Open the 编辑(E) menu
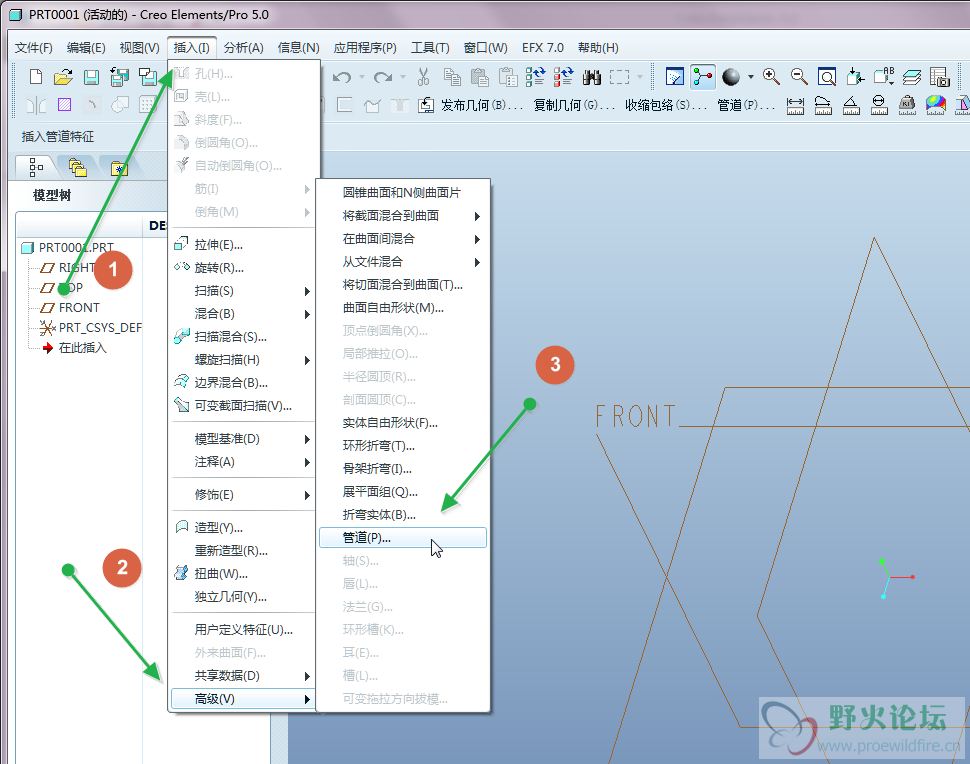Viewport: 970px width, 764px height. click(x=86, y=48)
